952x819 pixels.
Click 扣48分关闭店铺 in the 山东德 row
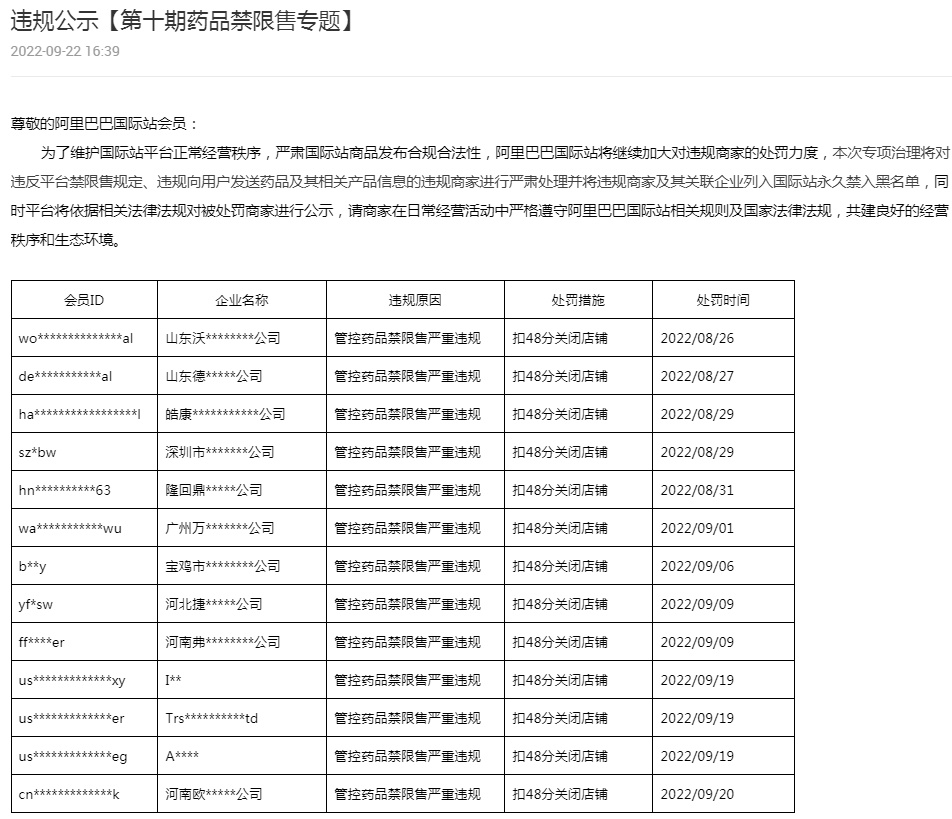[x=560, y=376]
